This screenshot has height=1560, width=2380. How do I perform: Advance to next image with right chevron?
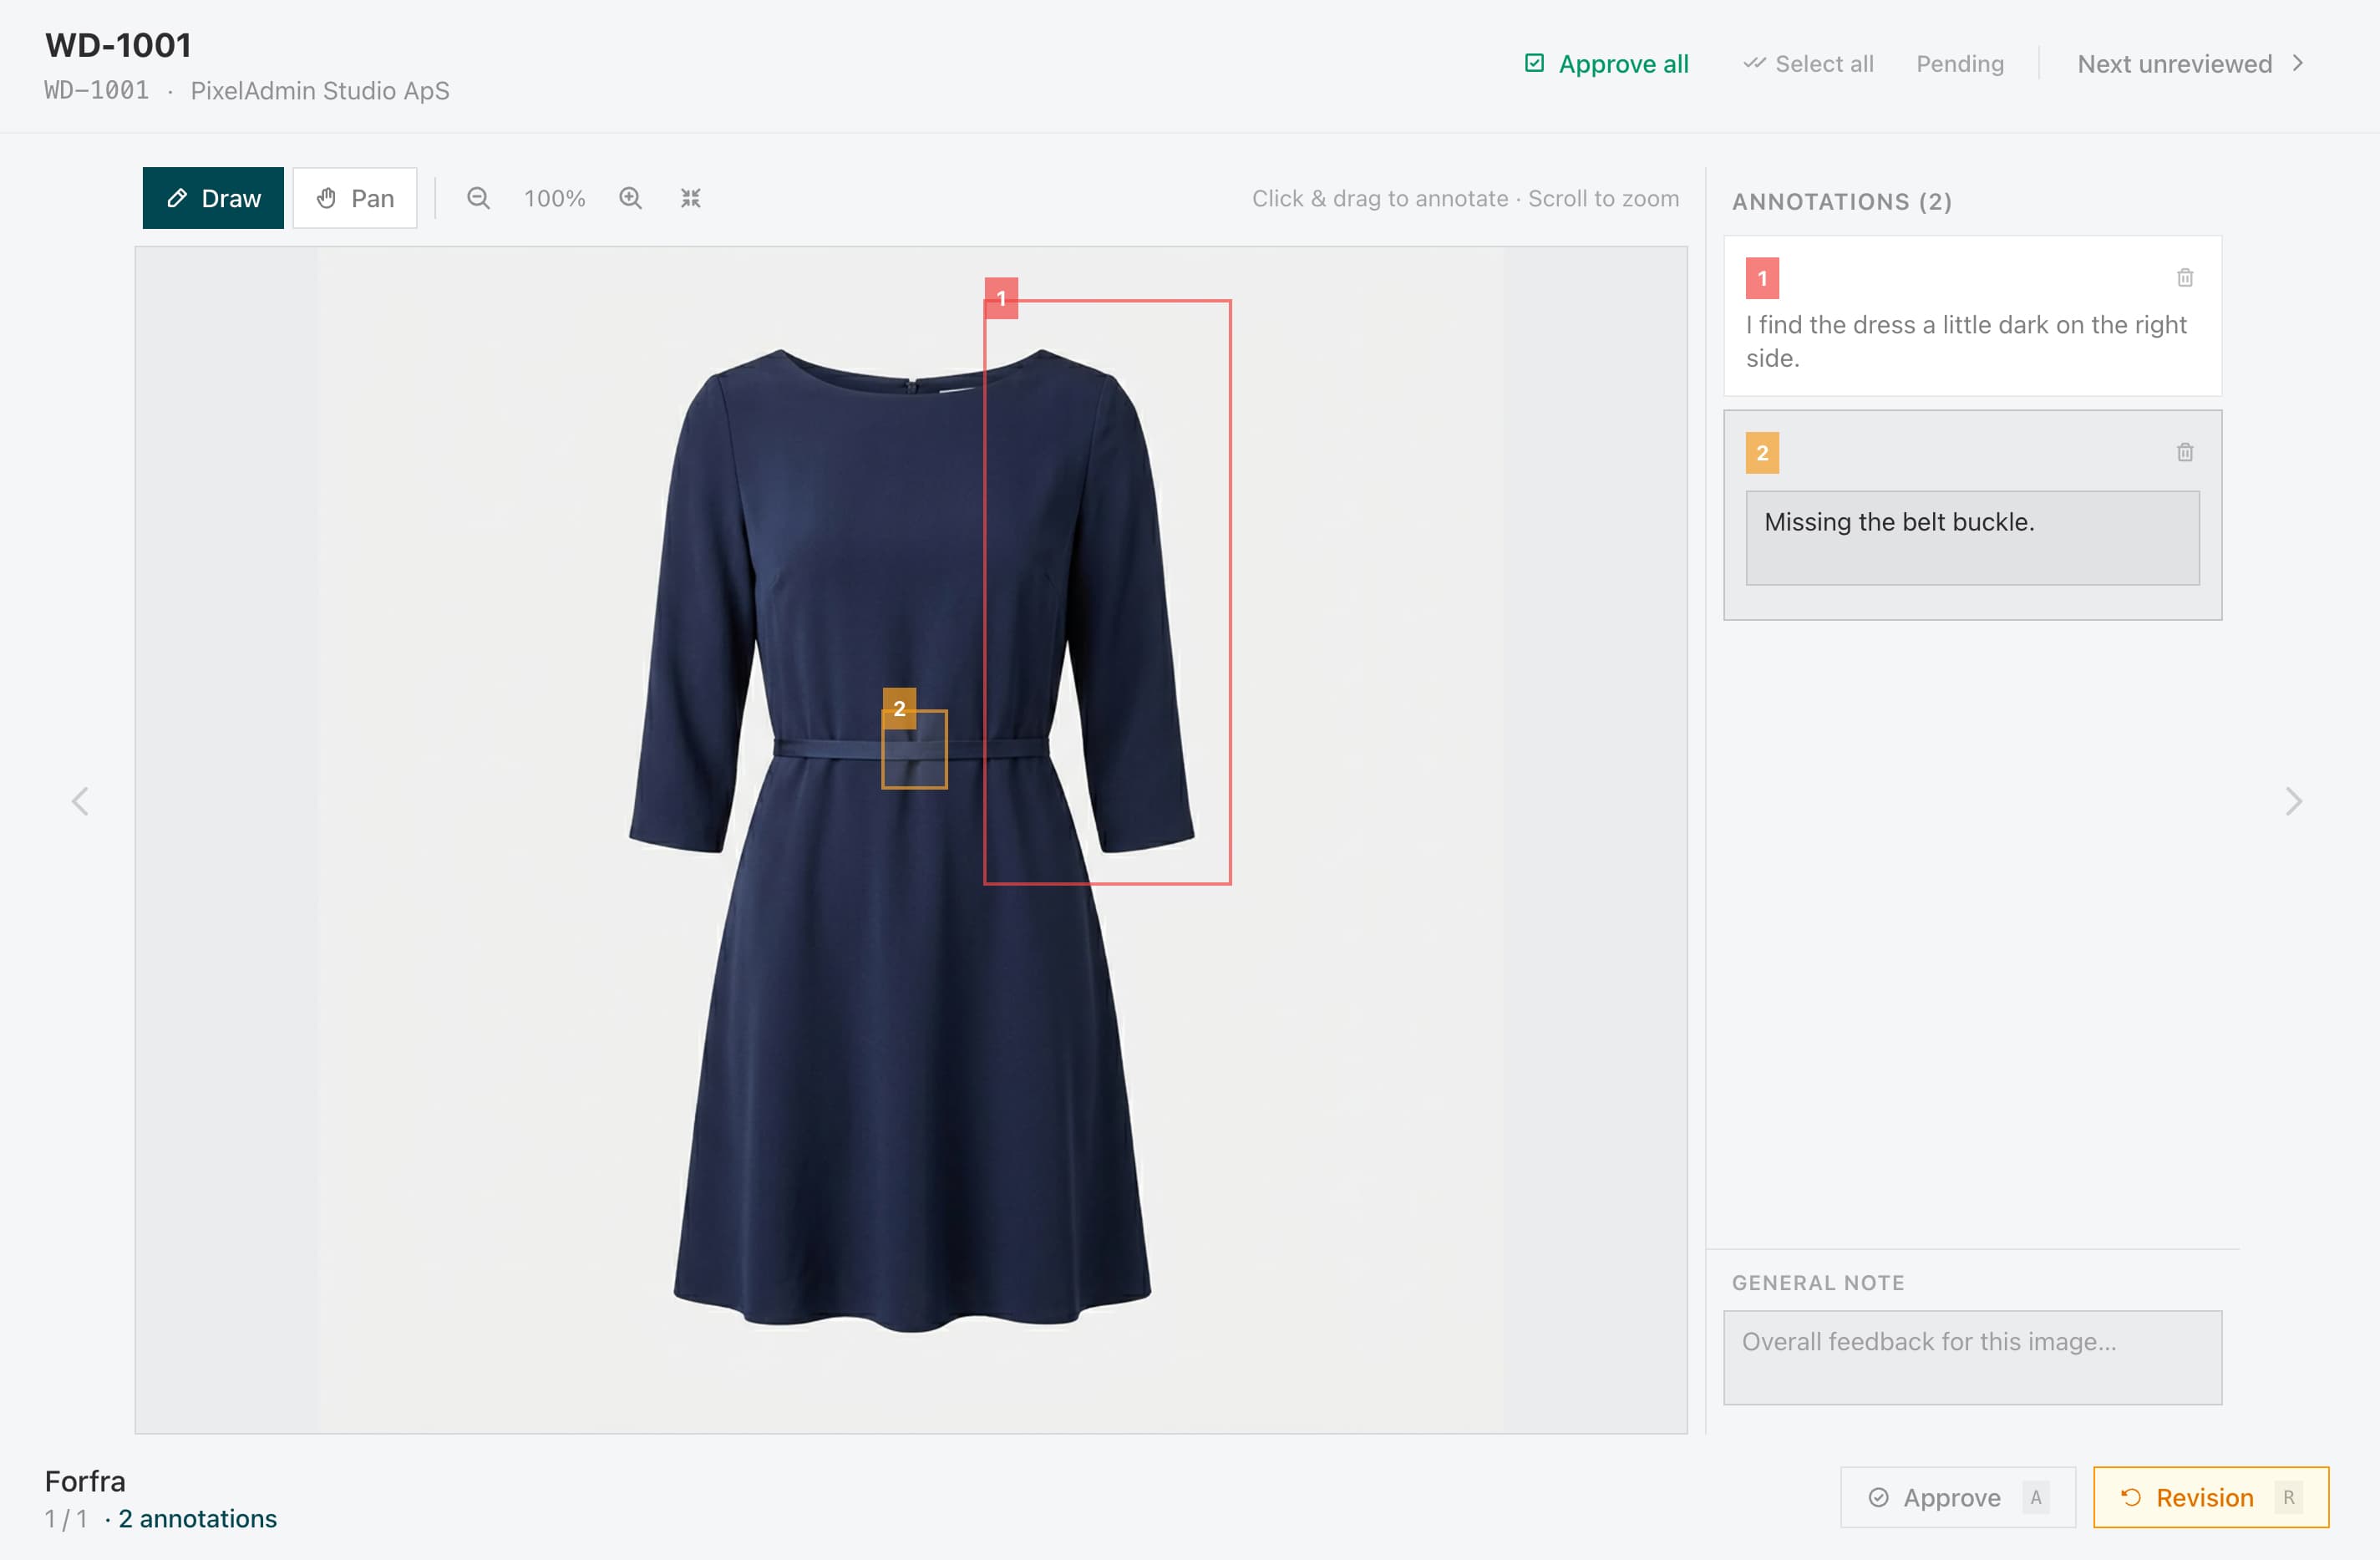click(x=2296, y=800)
